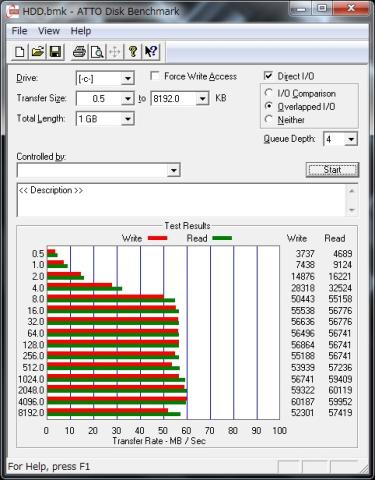Enable Force Write Access checkbox
Screen dimensions: 375x480
(x=155, y=76)
